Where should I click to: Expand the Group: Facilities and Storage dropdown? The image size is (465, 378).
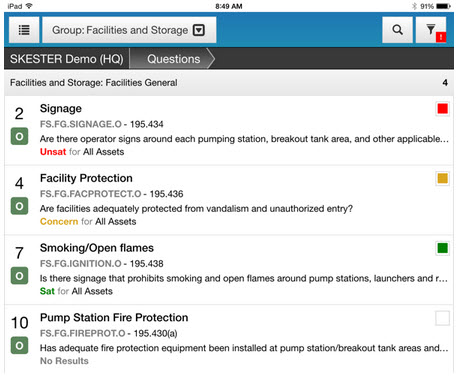(x=129, y=30)
